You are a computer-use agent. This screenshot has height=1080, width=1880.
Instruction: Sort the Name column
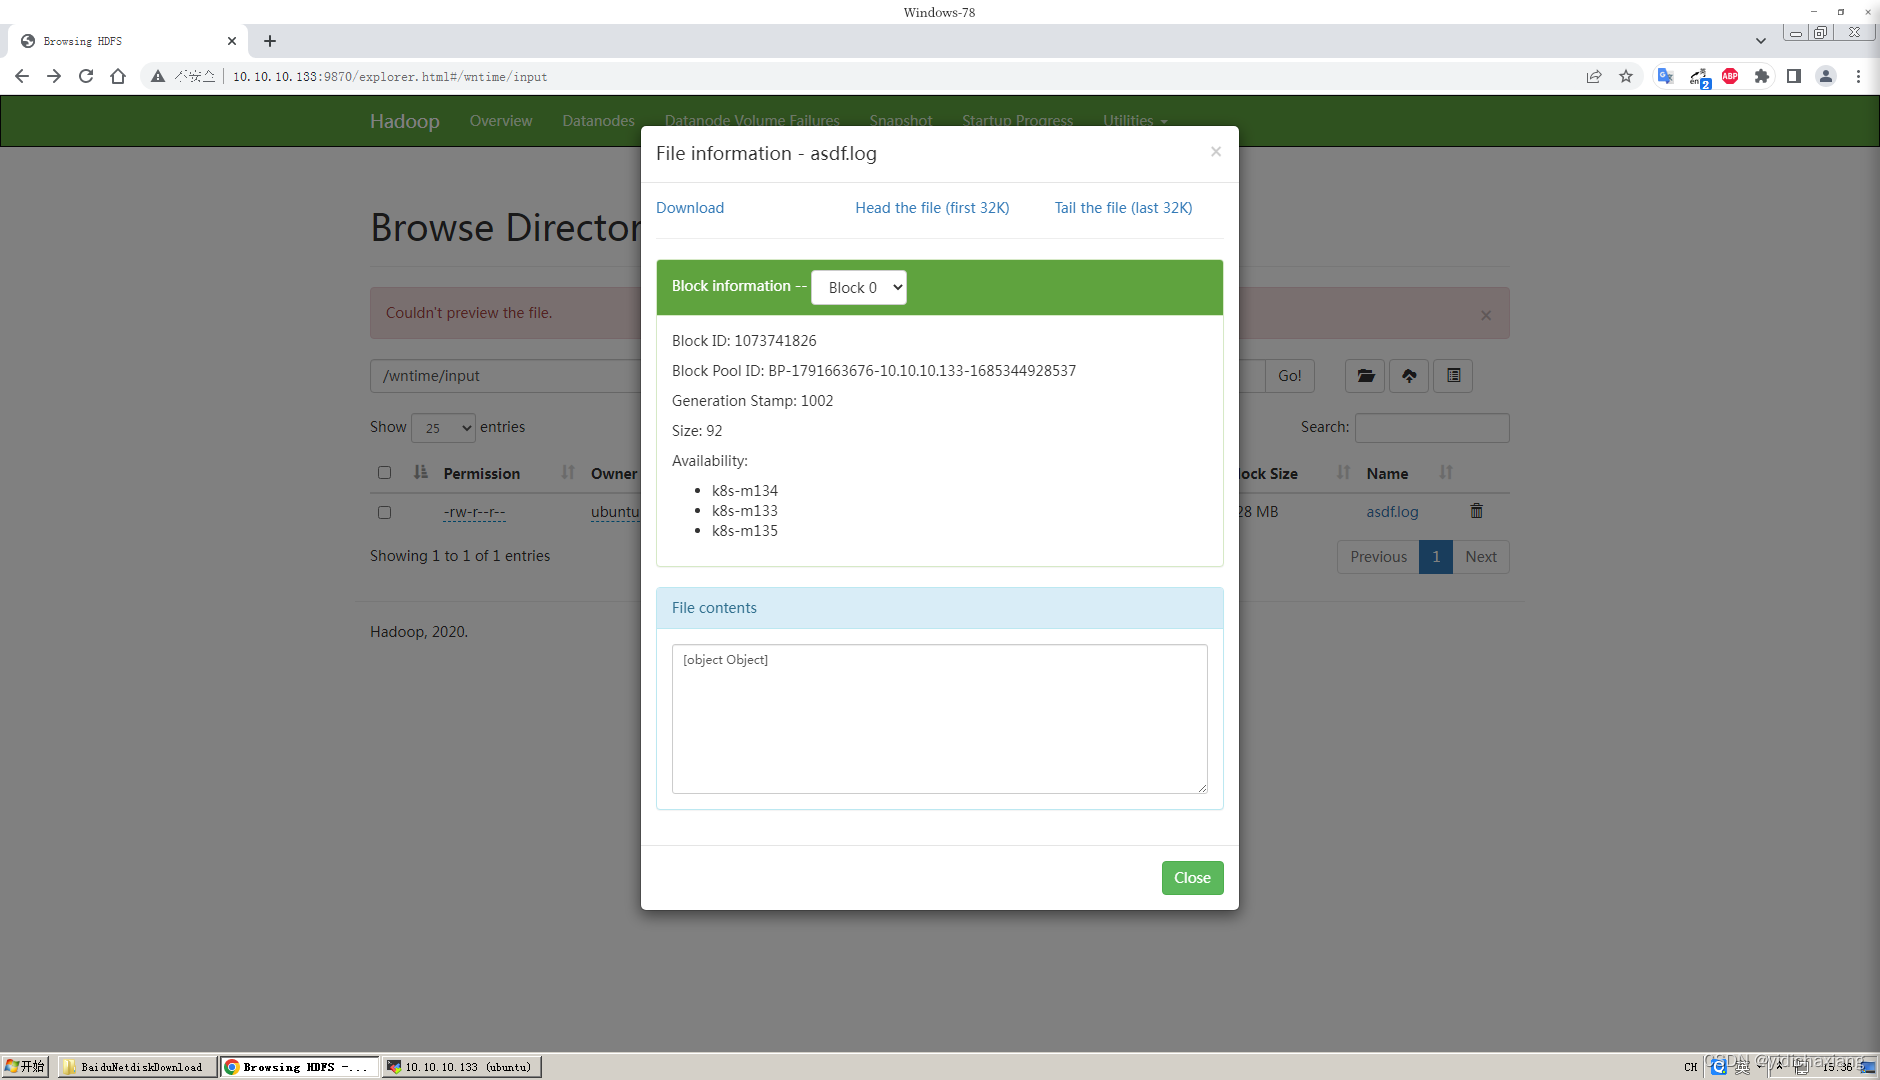1446,472
